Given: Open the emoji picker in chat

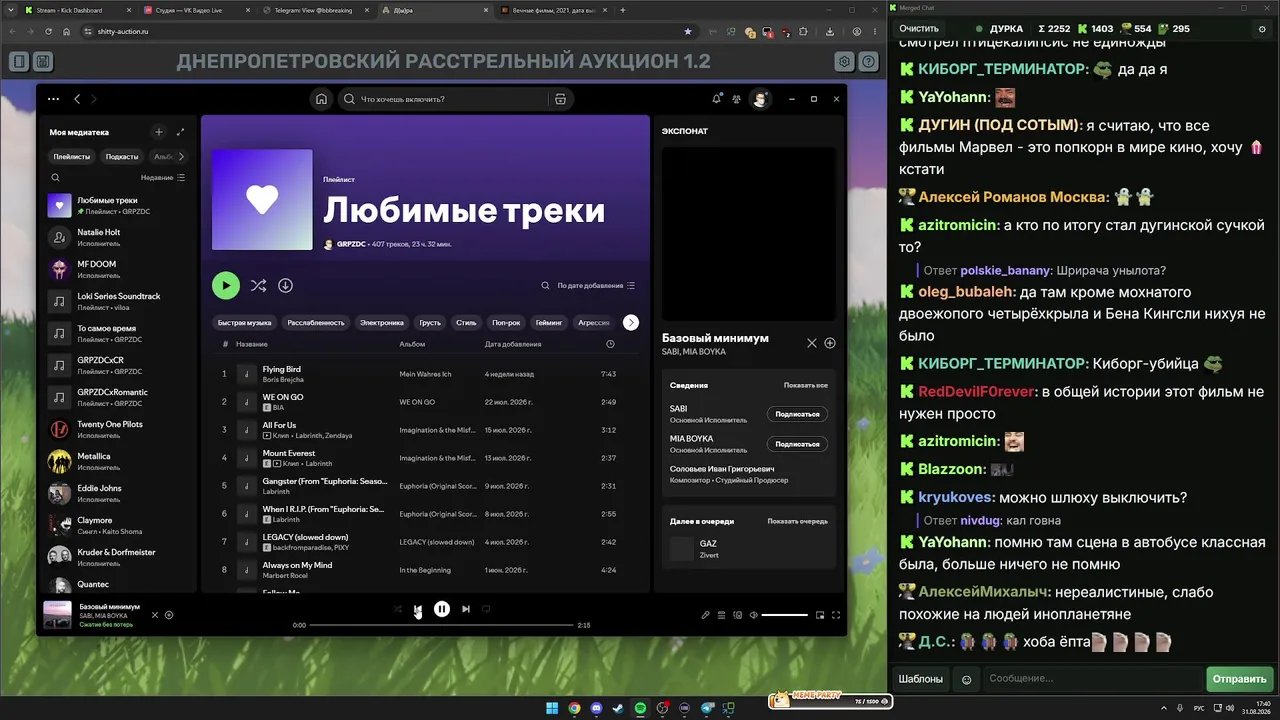Looking at the screenshot, I should pos(966,679).
